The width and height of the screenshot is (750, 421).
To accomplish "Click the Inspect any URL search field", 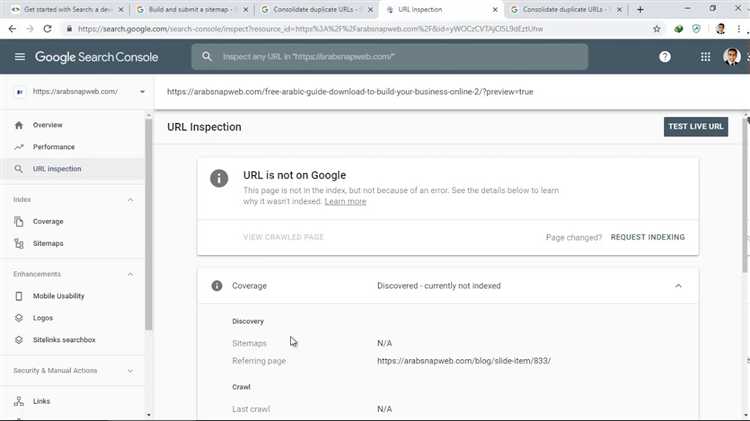I will tap(389, 56).
